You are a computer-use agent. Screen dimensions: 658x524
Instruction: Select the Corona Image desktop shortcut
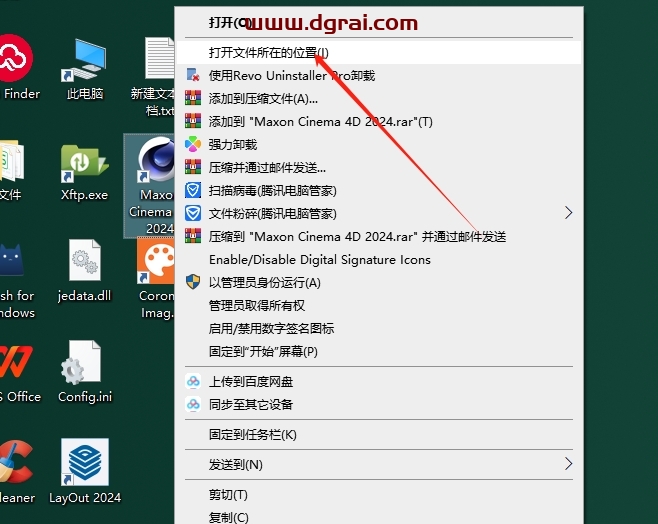tap(156, 279)
